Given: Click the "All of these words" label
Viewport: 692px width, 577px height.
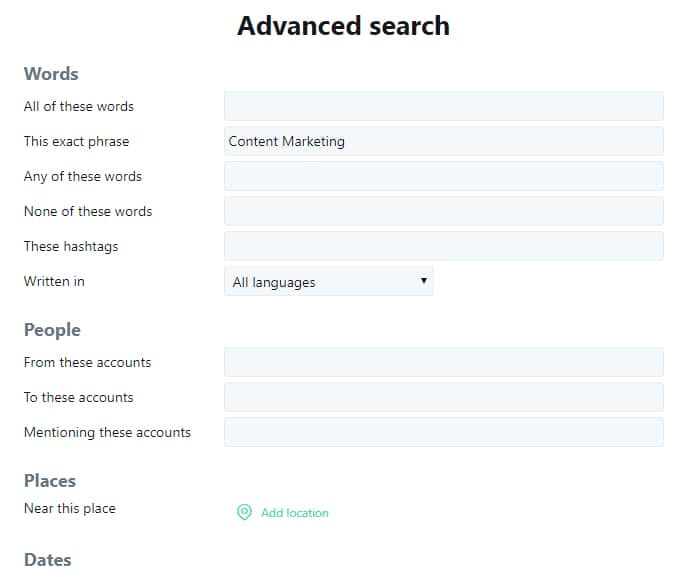Looking at the screenshot, I should coord(79,106).
